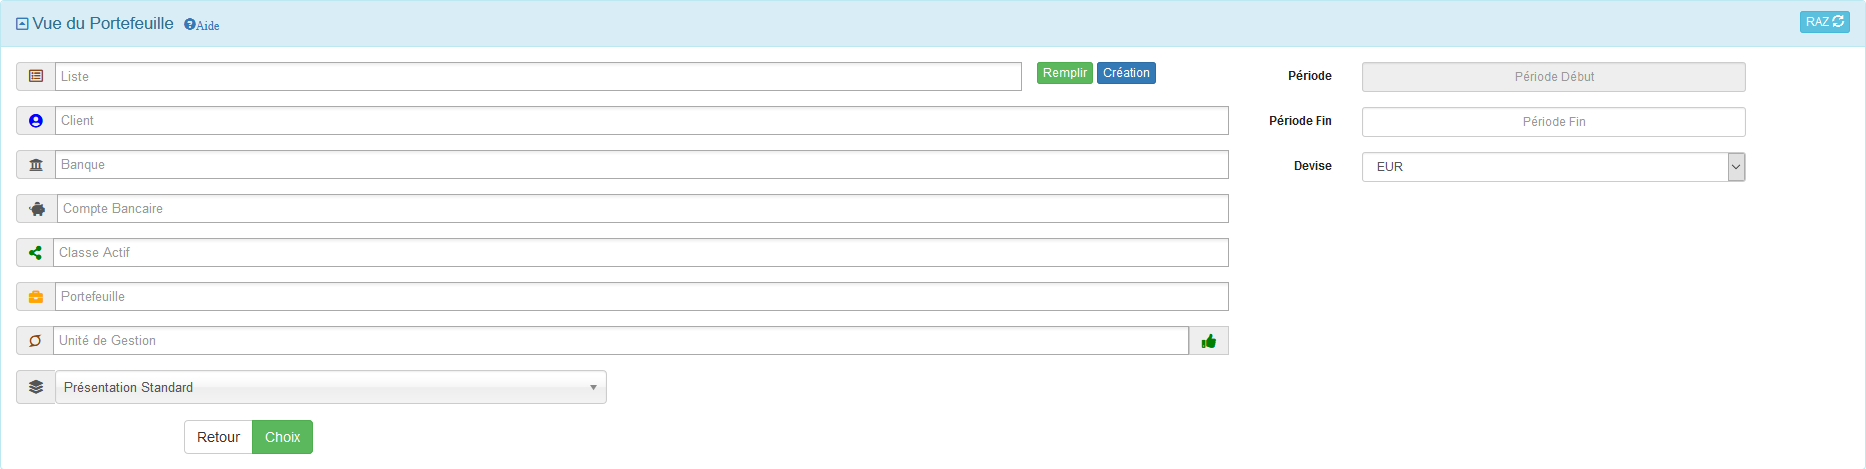Click the blue user icon beside Client
This screenshot has width=1866, height=469.
(36, 120)
